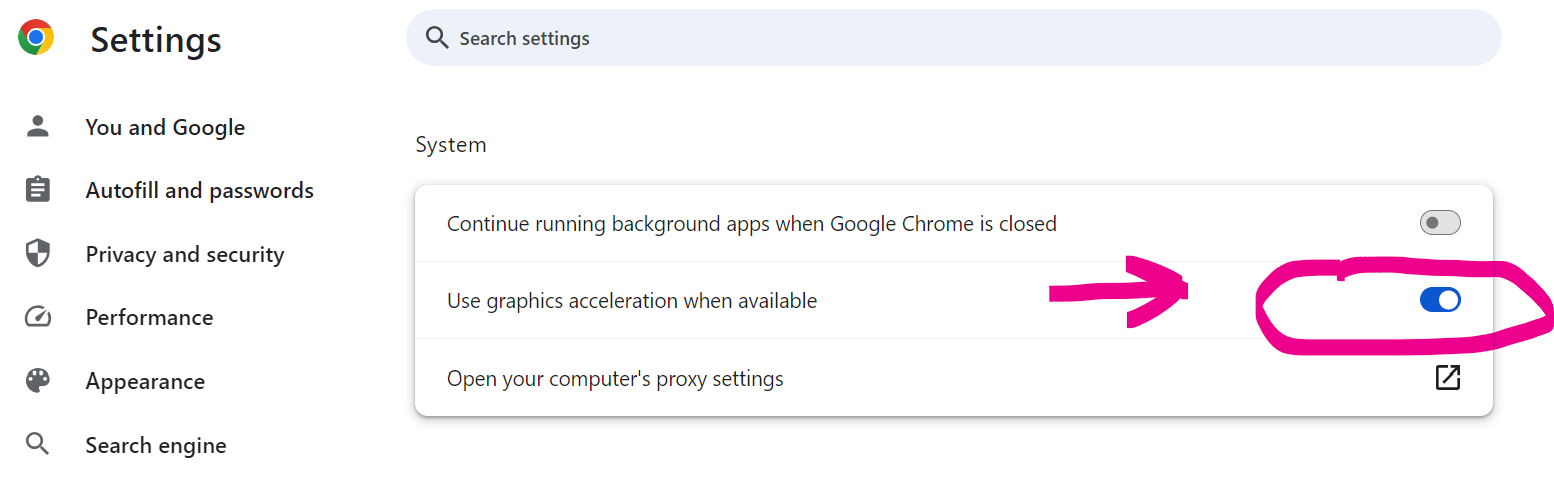
Task: Open the Search engine settings
Action: [x=156, y=445]
